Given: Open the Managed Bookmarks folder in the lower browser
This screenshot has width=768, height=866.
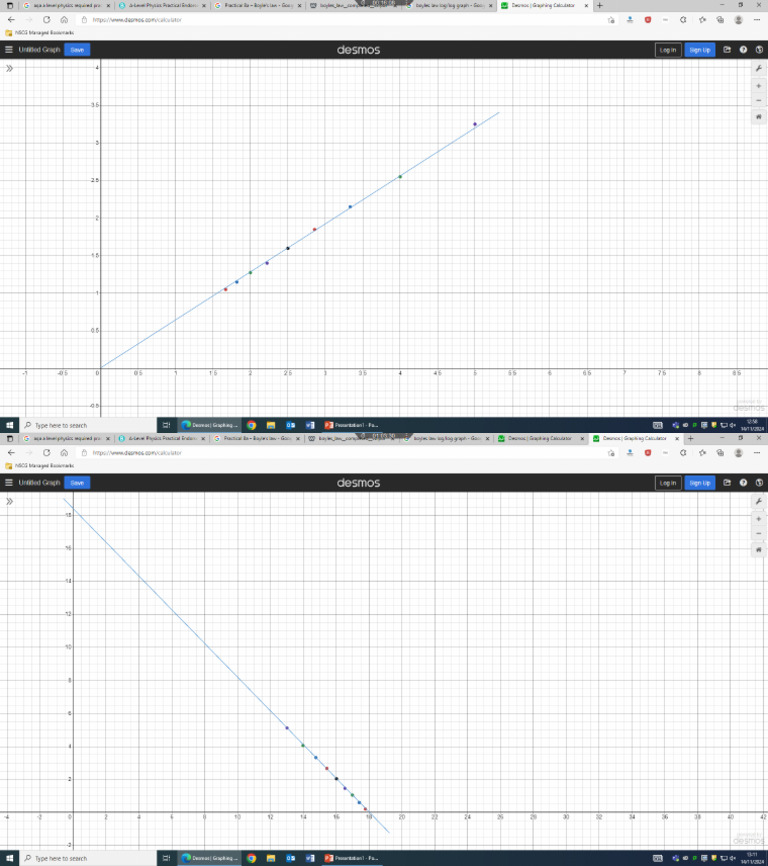Looking at the screenshot, I should pyautogui.click(x=39, y=466).
